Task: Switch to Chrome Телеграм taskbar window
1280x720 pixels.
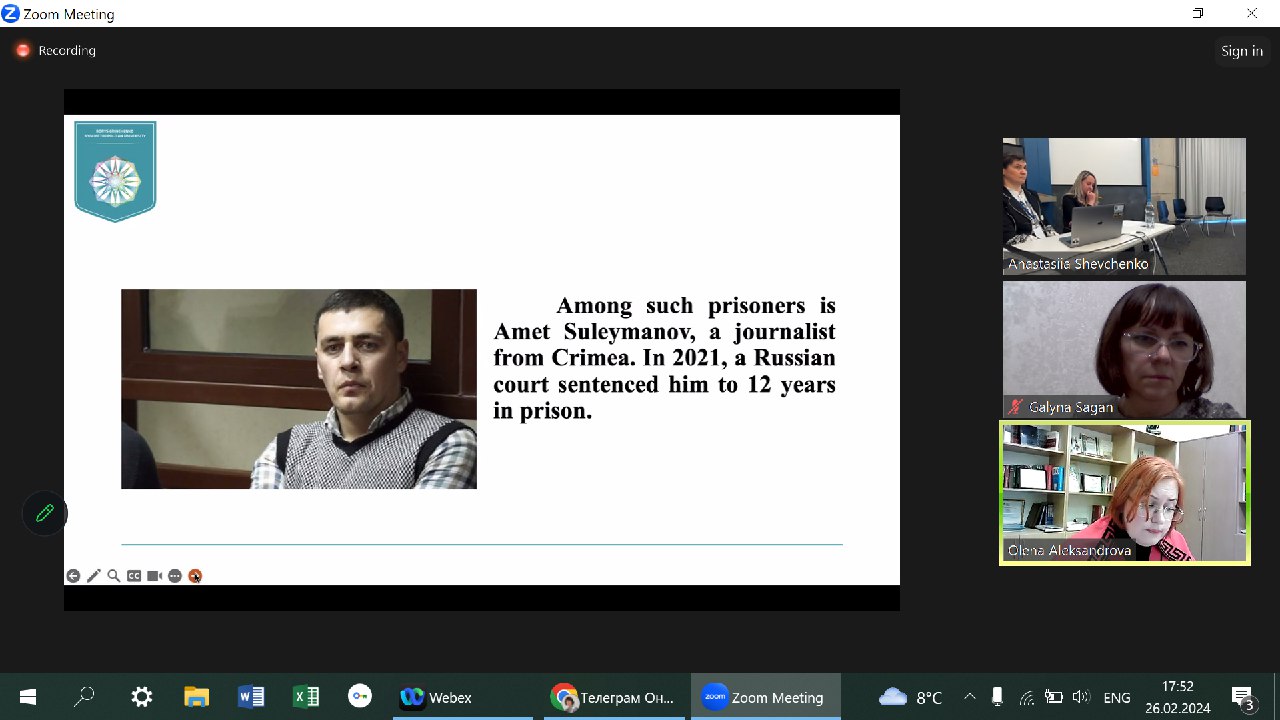Action: tap(614, 697)
